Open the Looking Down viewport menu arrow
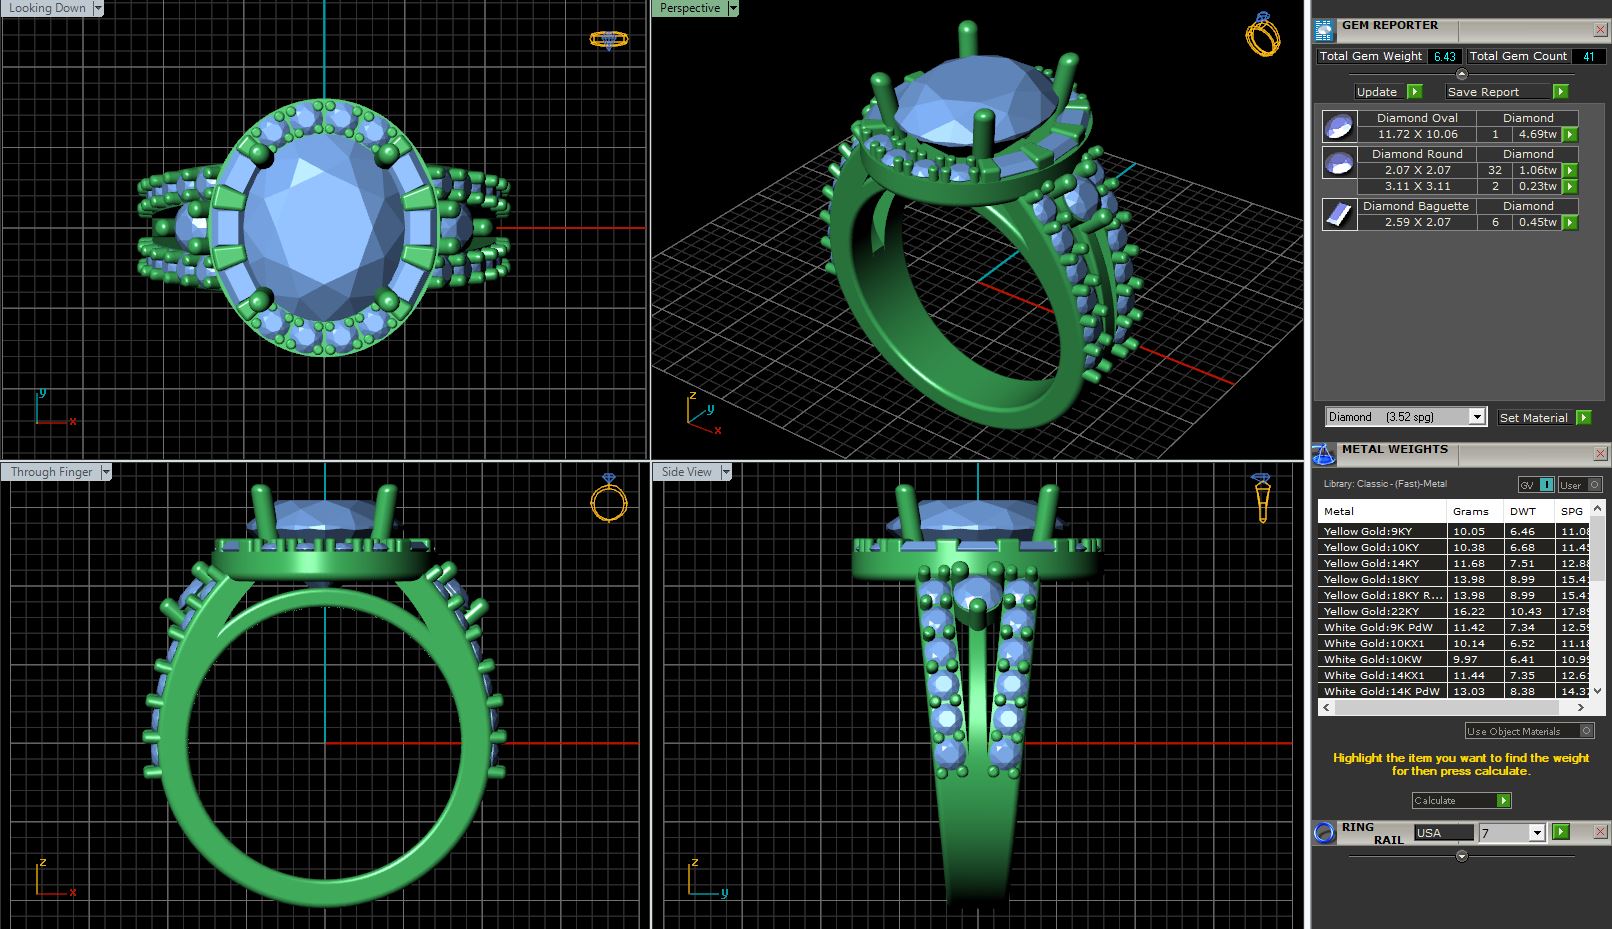The width and height of the screenshot is (1612, 929). coord(97,8)
